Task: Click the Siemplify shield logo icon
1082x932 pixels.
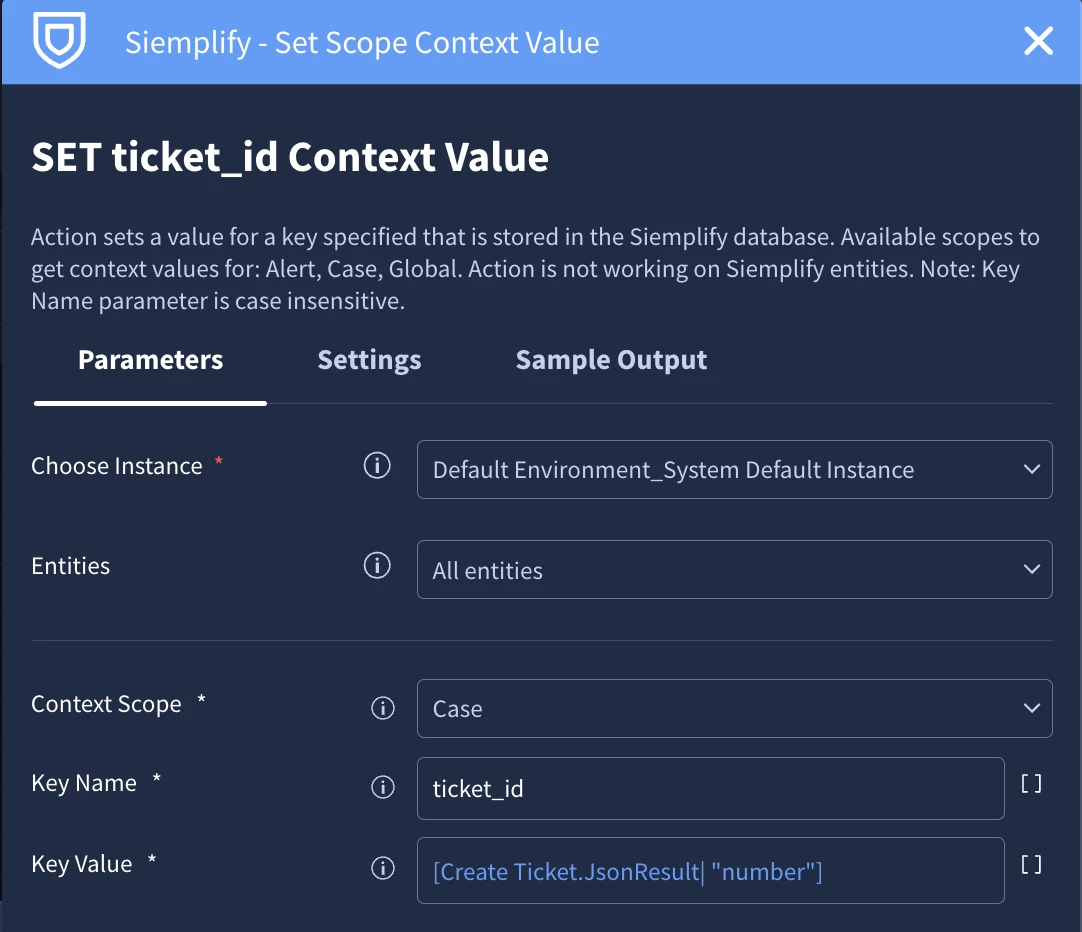Action: tap(59, 40)
